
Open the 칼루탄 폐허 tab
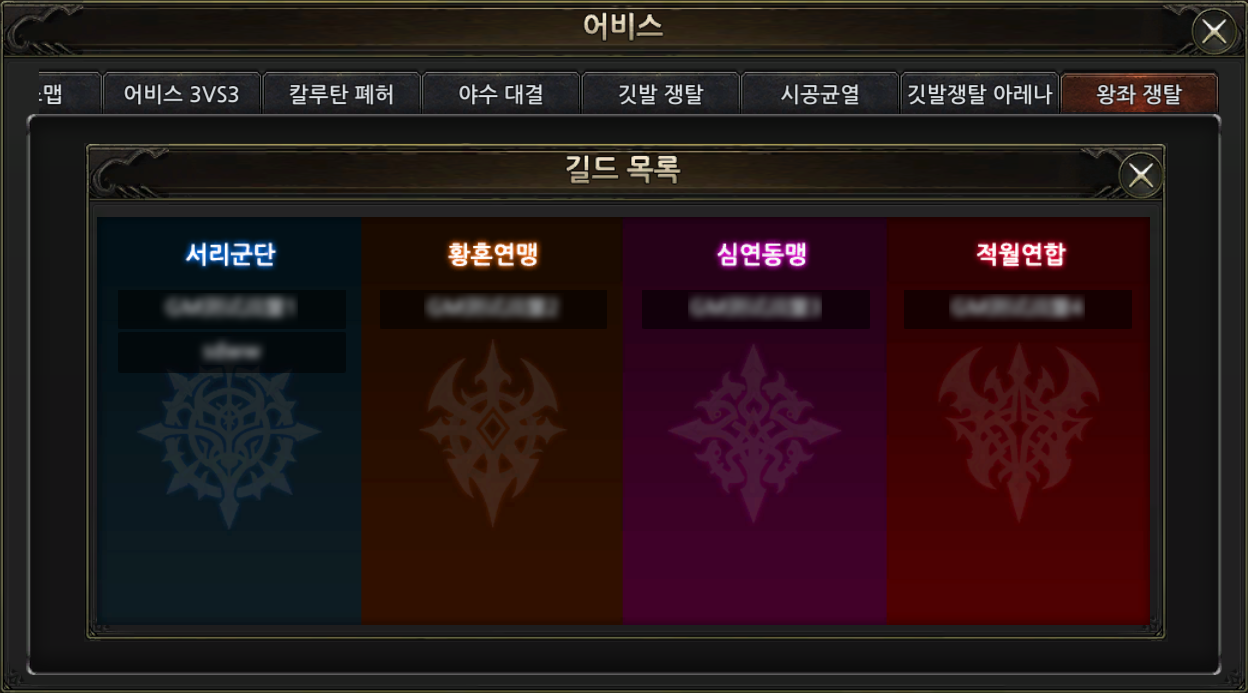(341, 94)
